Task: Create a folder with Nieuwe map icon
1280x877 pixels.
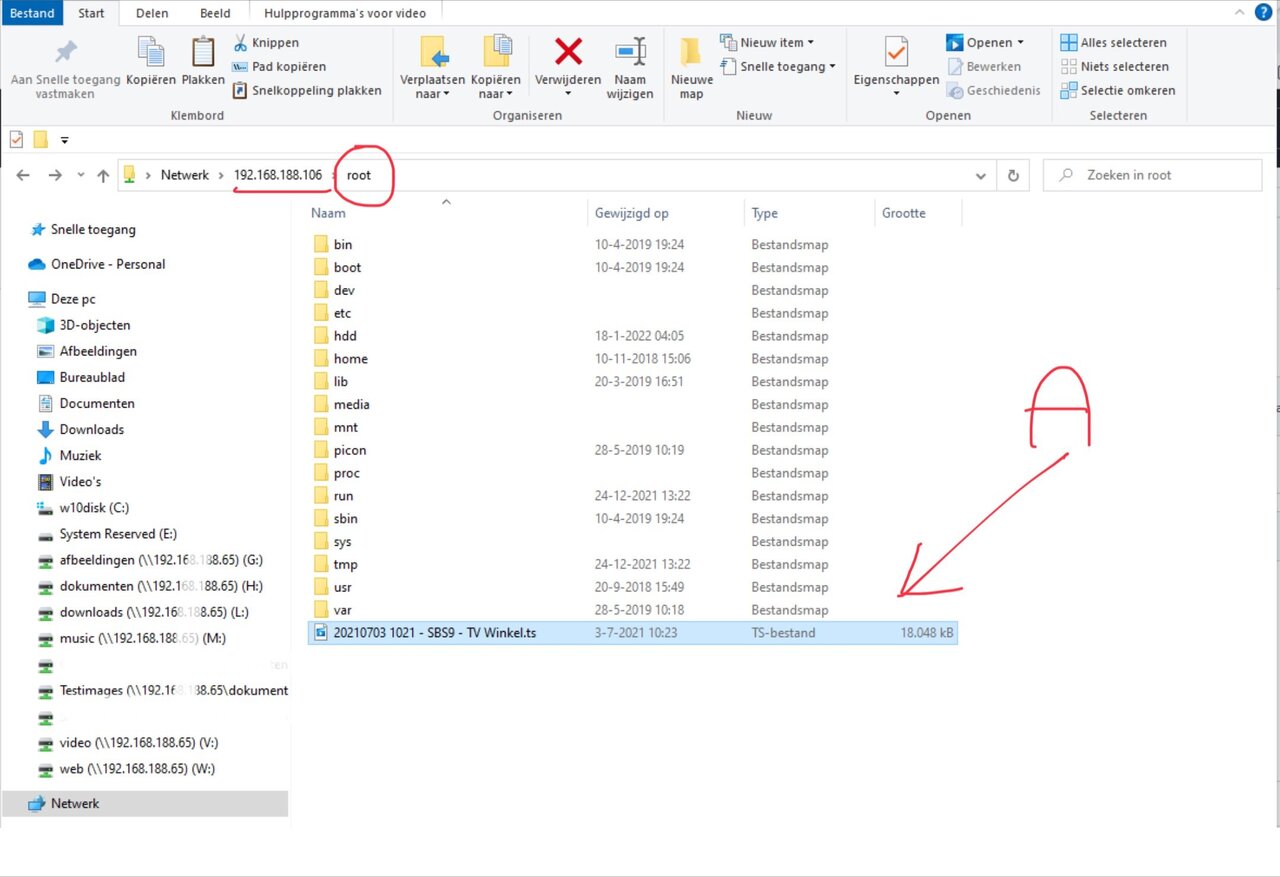Action: tap(691, 52)
